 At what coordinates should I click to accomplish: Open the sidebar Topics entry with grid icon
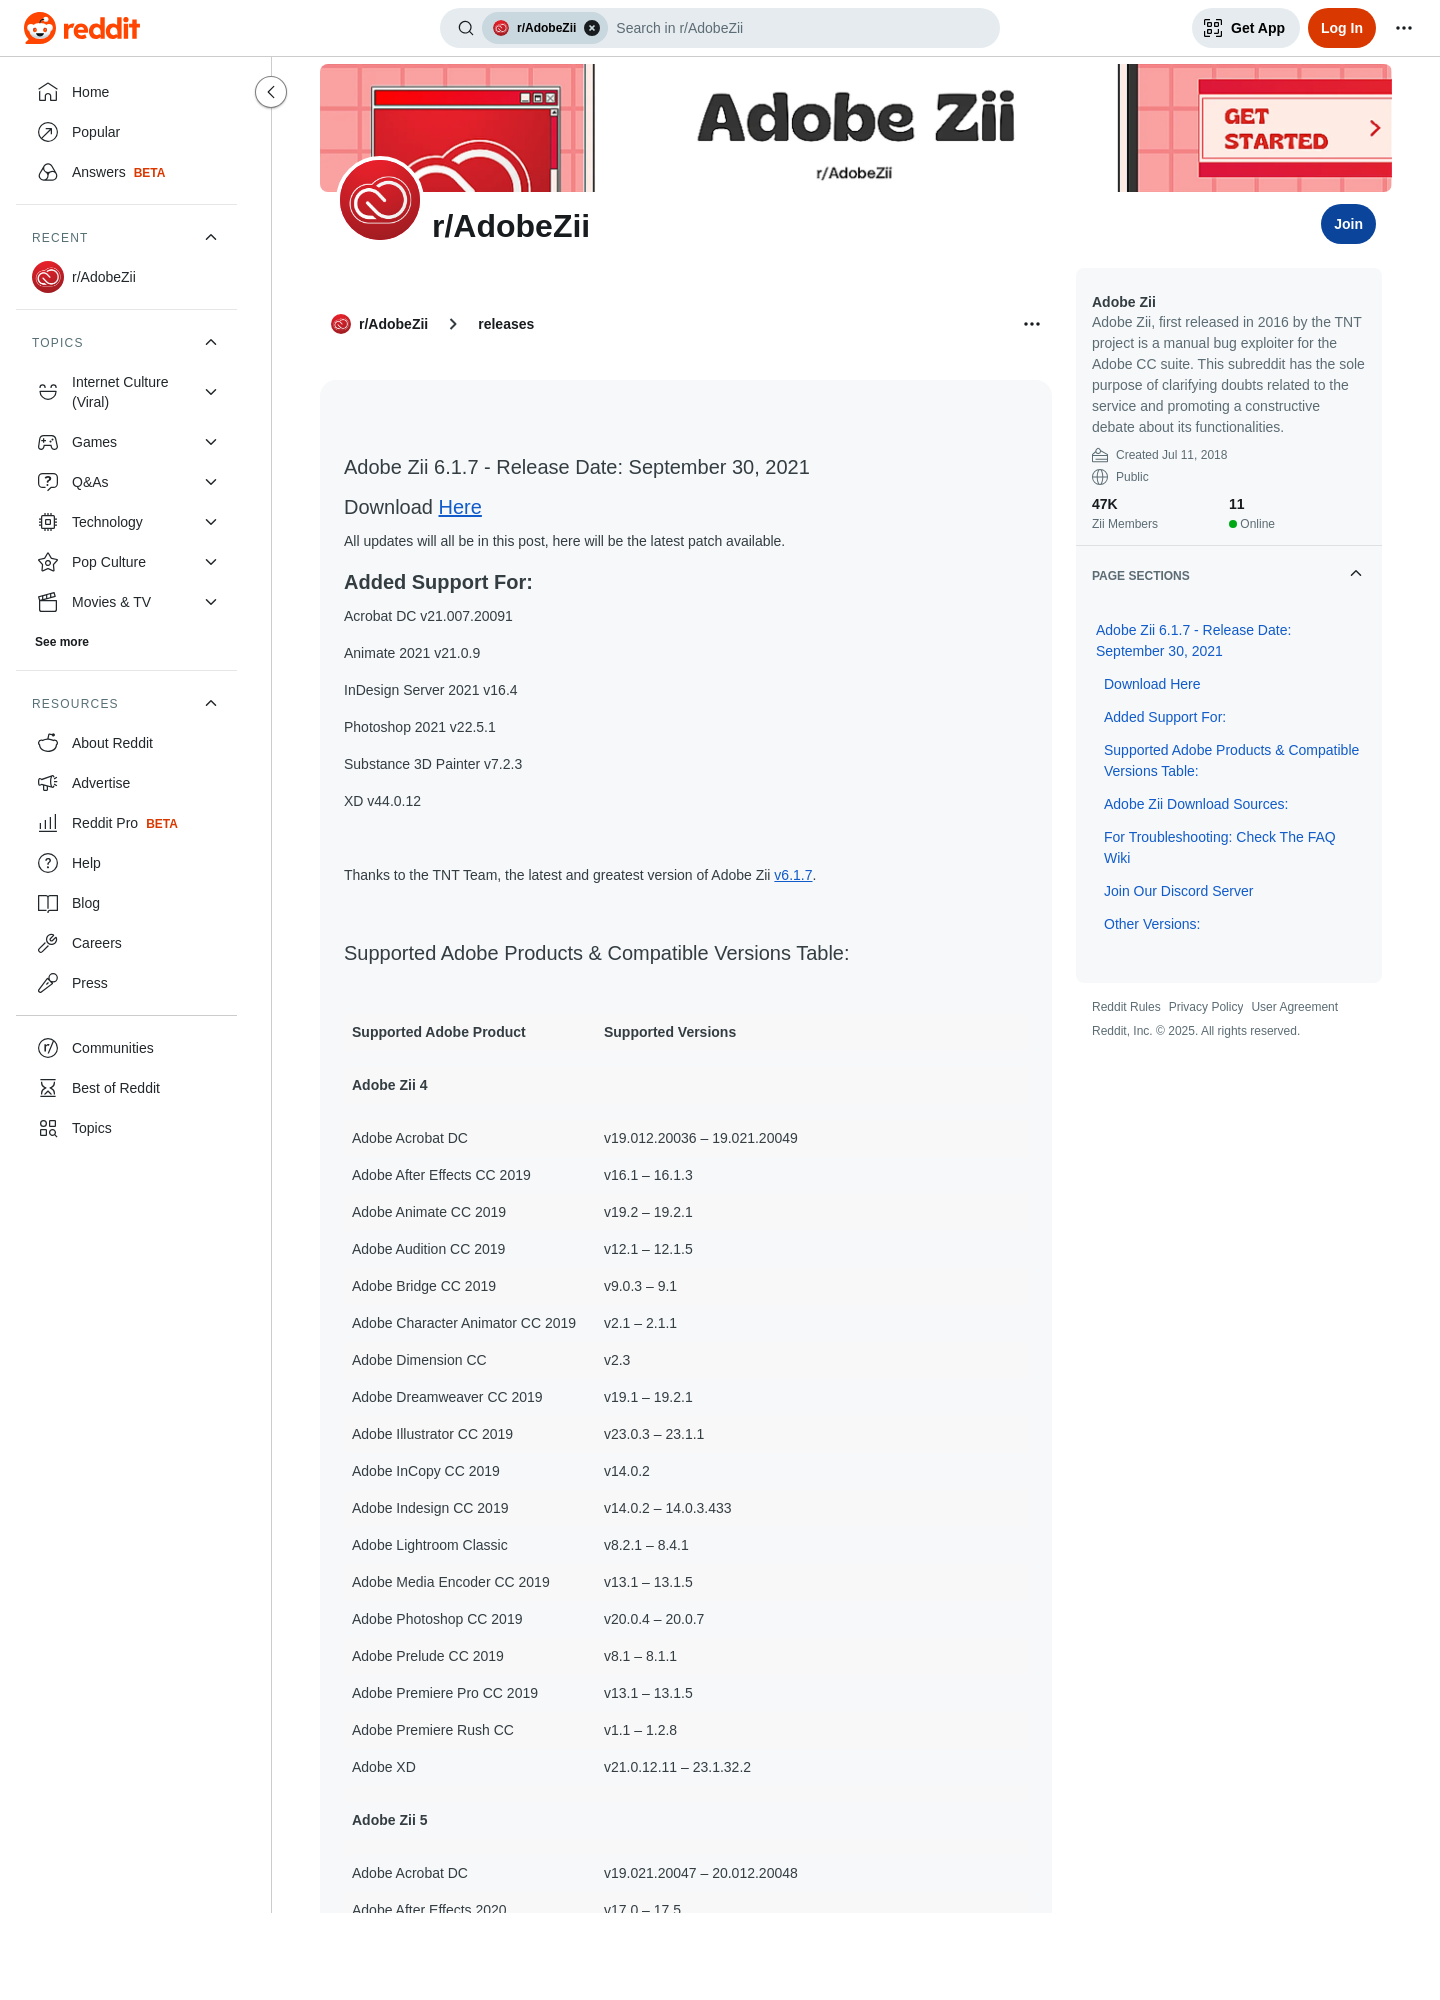point(126,1128)
